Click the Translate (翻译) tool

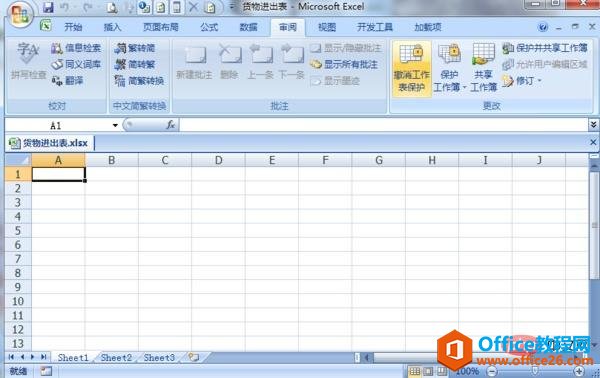[67, 81]
